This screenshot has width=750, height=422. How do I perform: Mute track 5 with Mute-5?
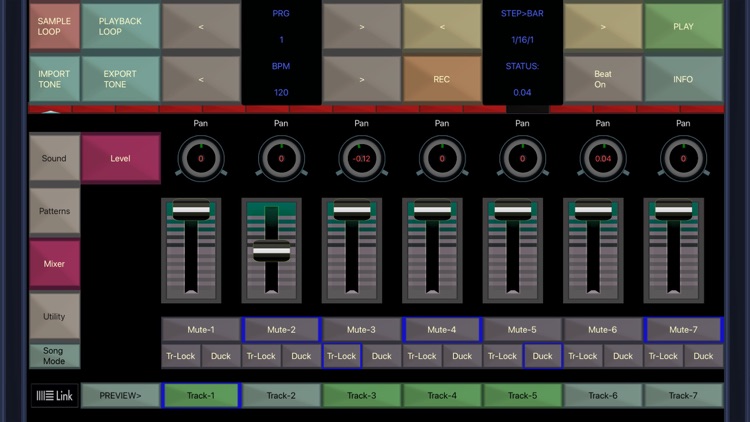click(x=522, y=330)
